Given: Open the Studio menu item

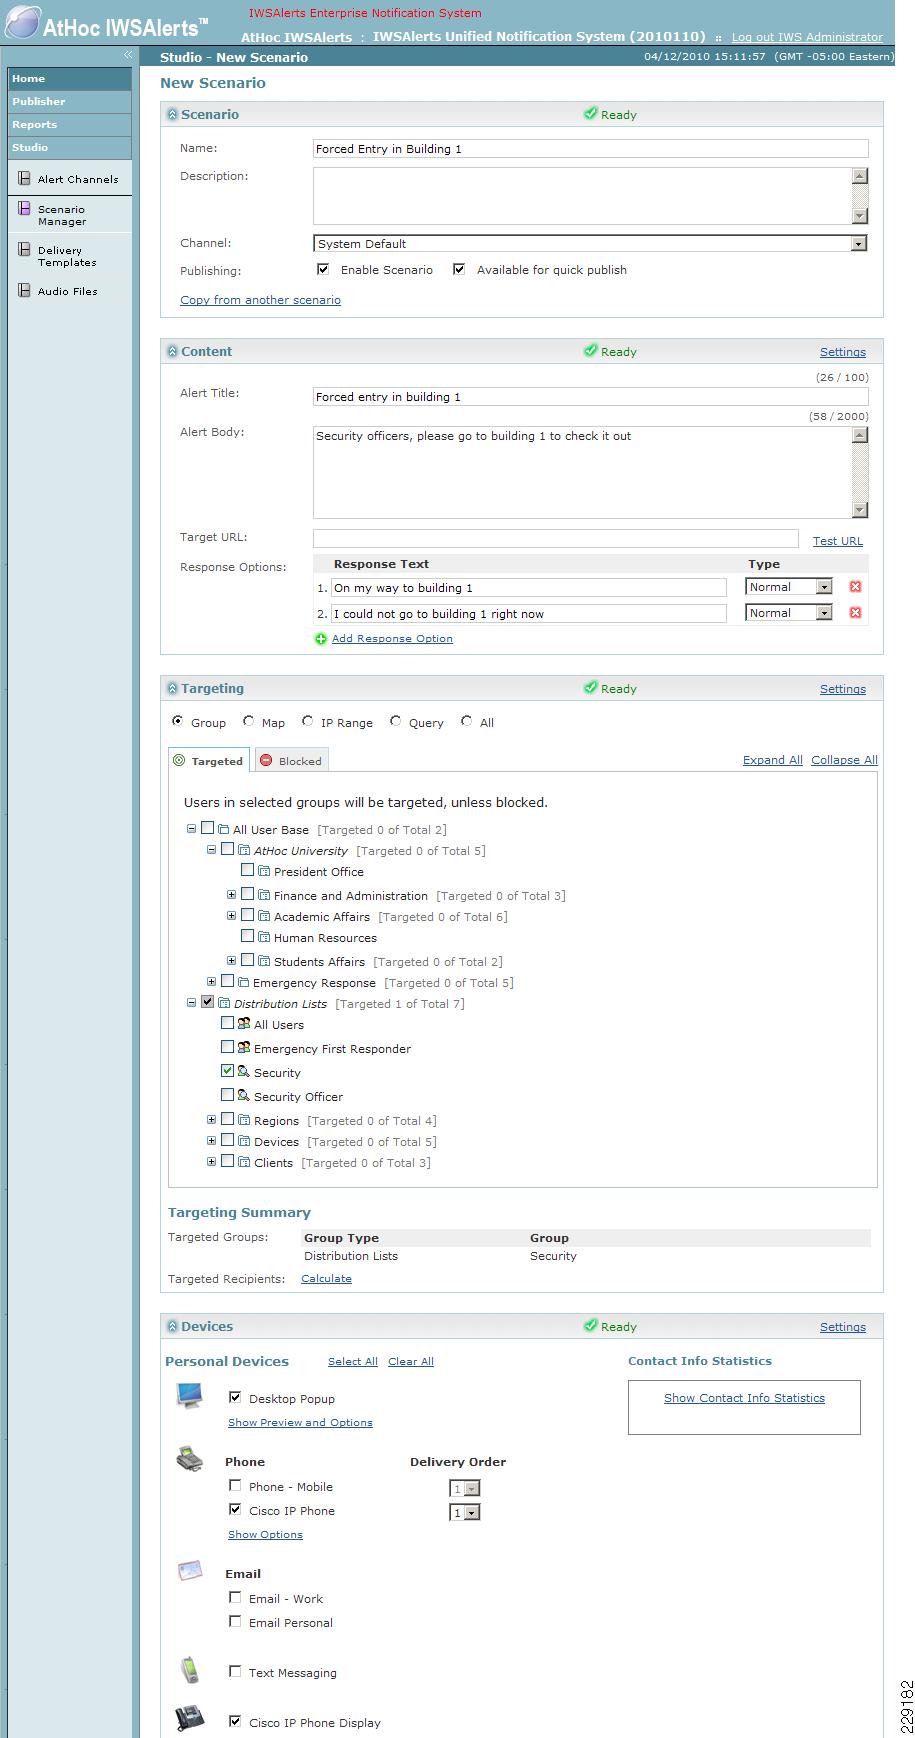Looking at the screenshot, I should 70,147.
